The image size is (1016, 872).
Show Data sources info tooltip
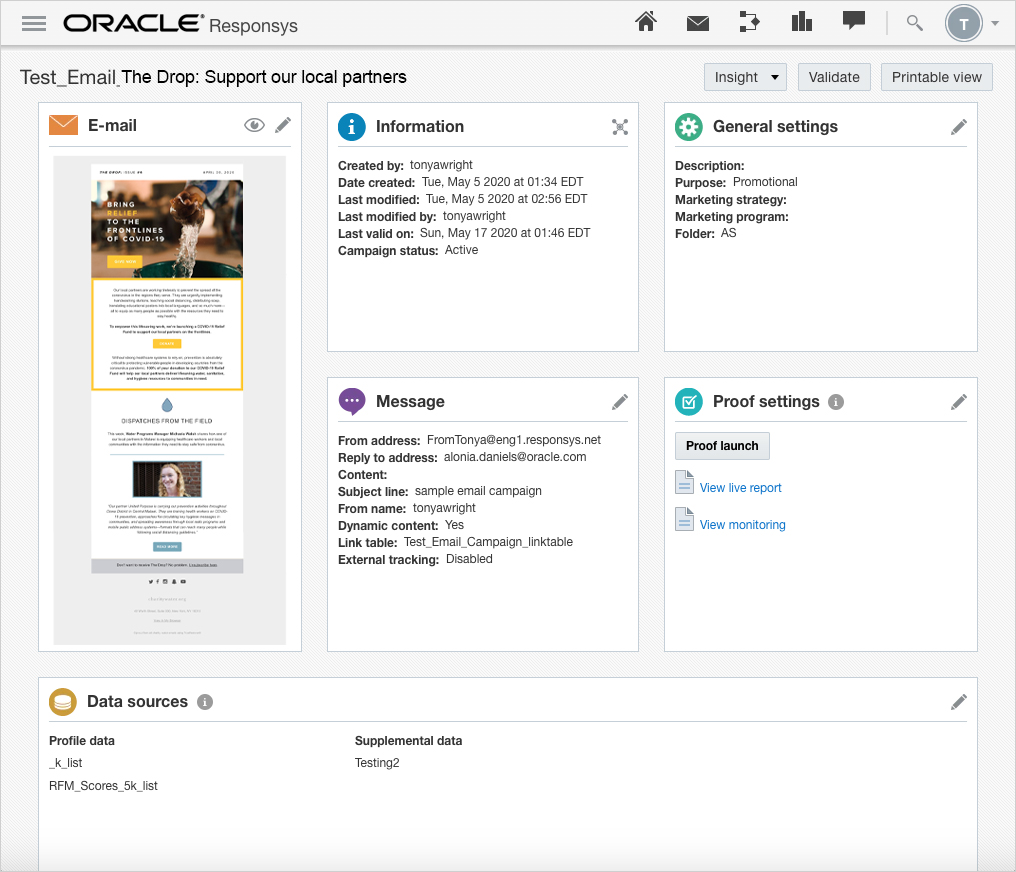pos(205,702)
